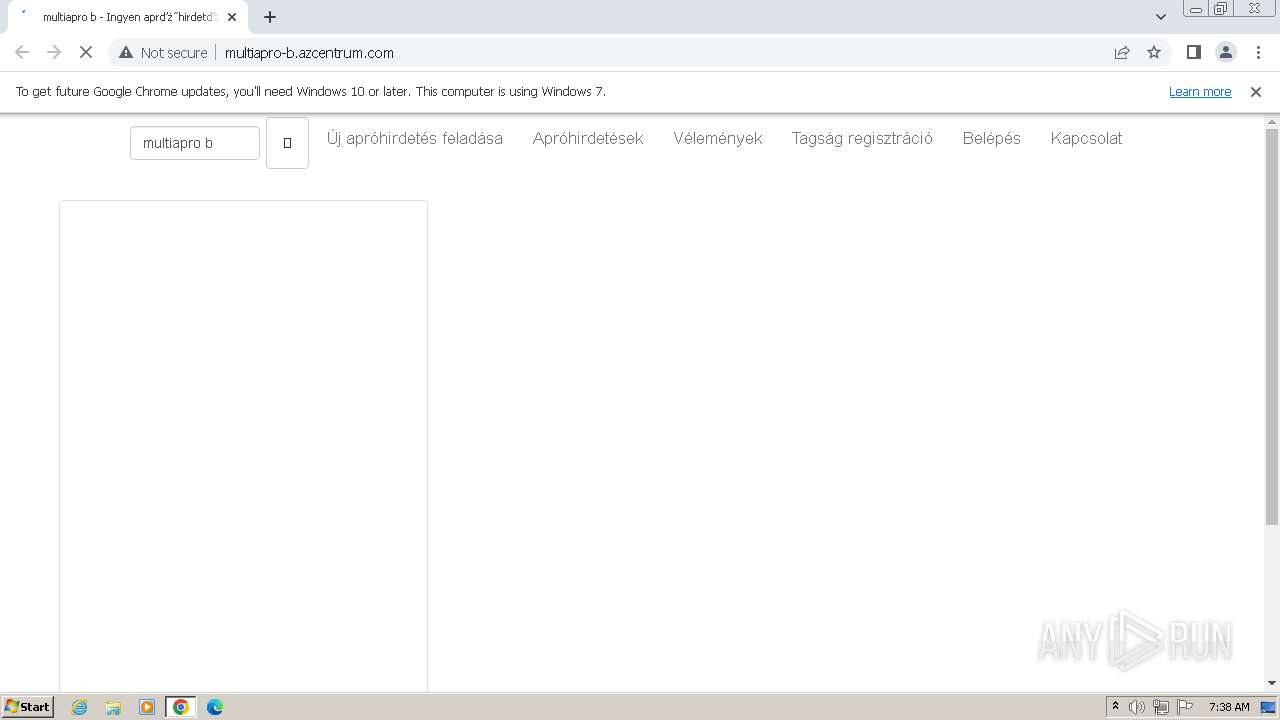Bookmark this tab with the star
Image resolution: width=1280 pixels, height=720 pixels.
pos(1154,52)
